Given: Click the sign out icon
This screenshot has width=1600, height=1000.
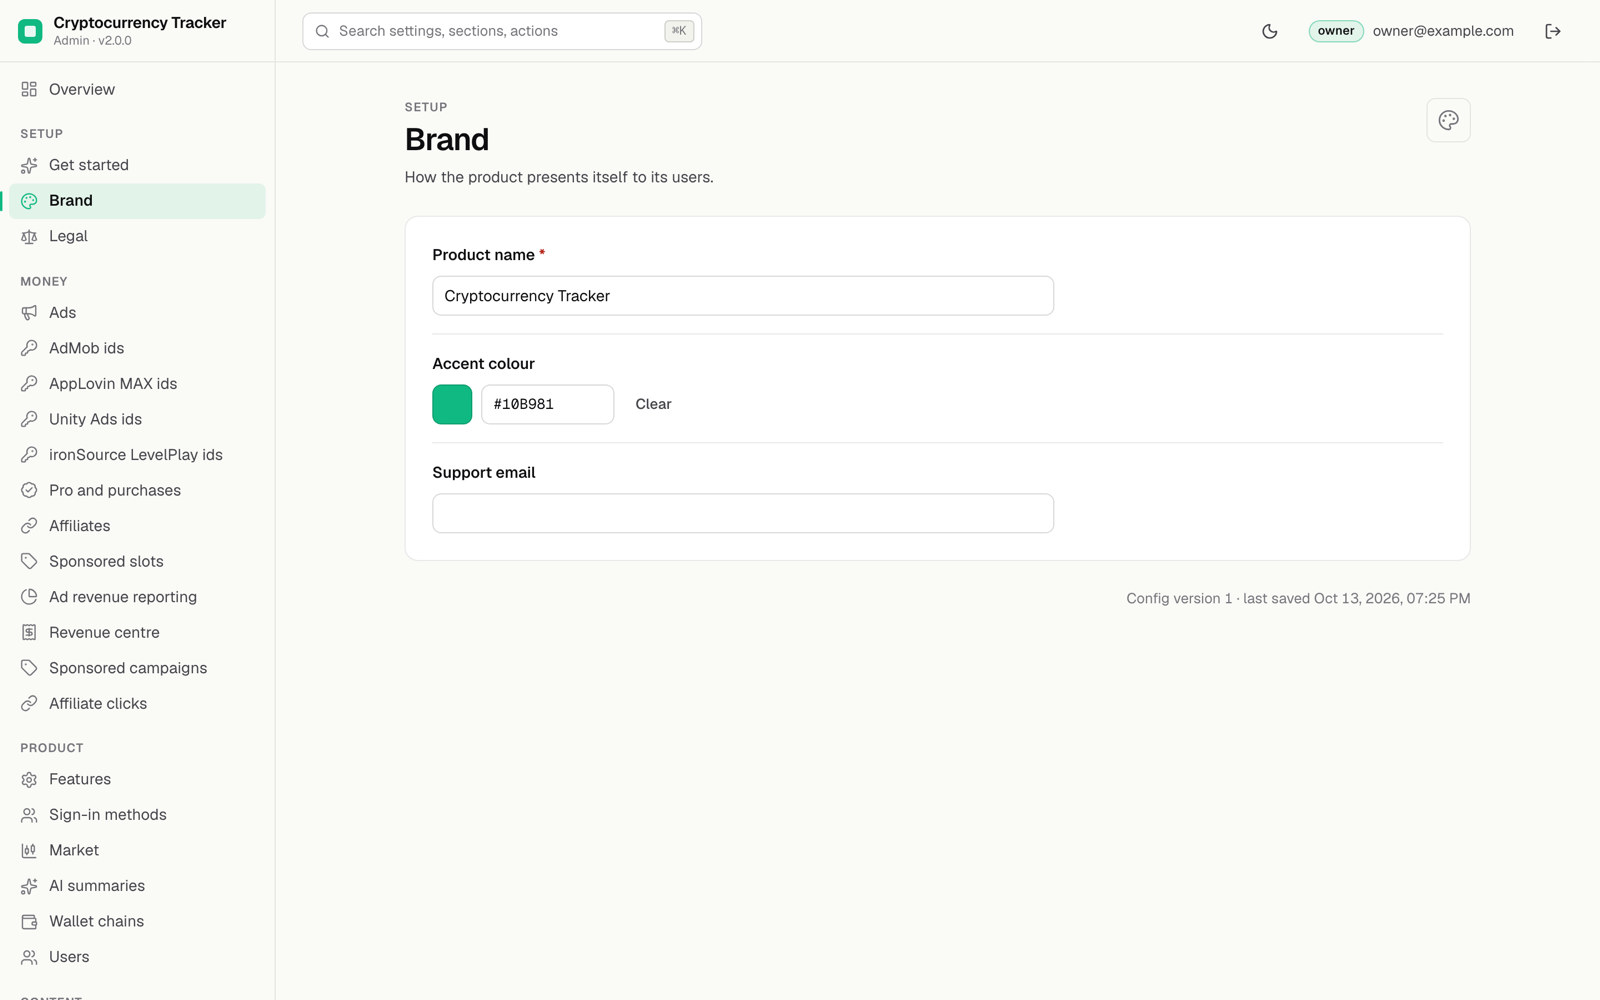Looking at the screenshot, I should coord(1553,31).
